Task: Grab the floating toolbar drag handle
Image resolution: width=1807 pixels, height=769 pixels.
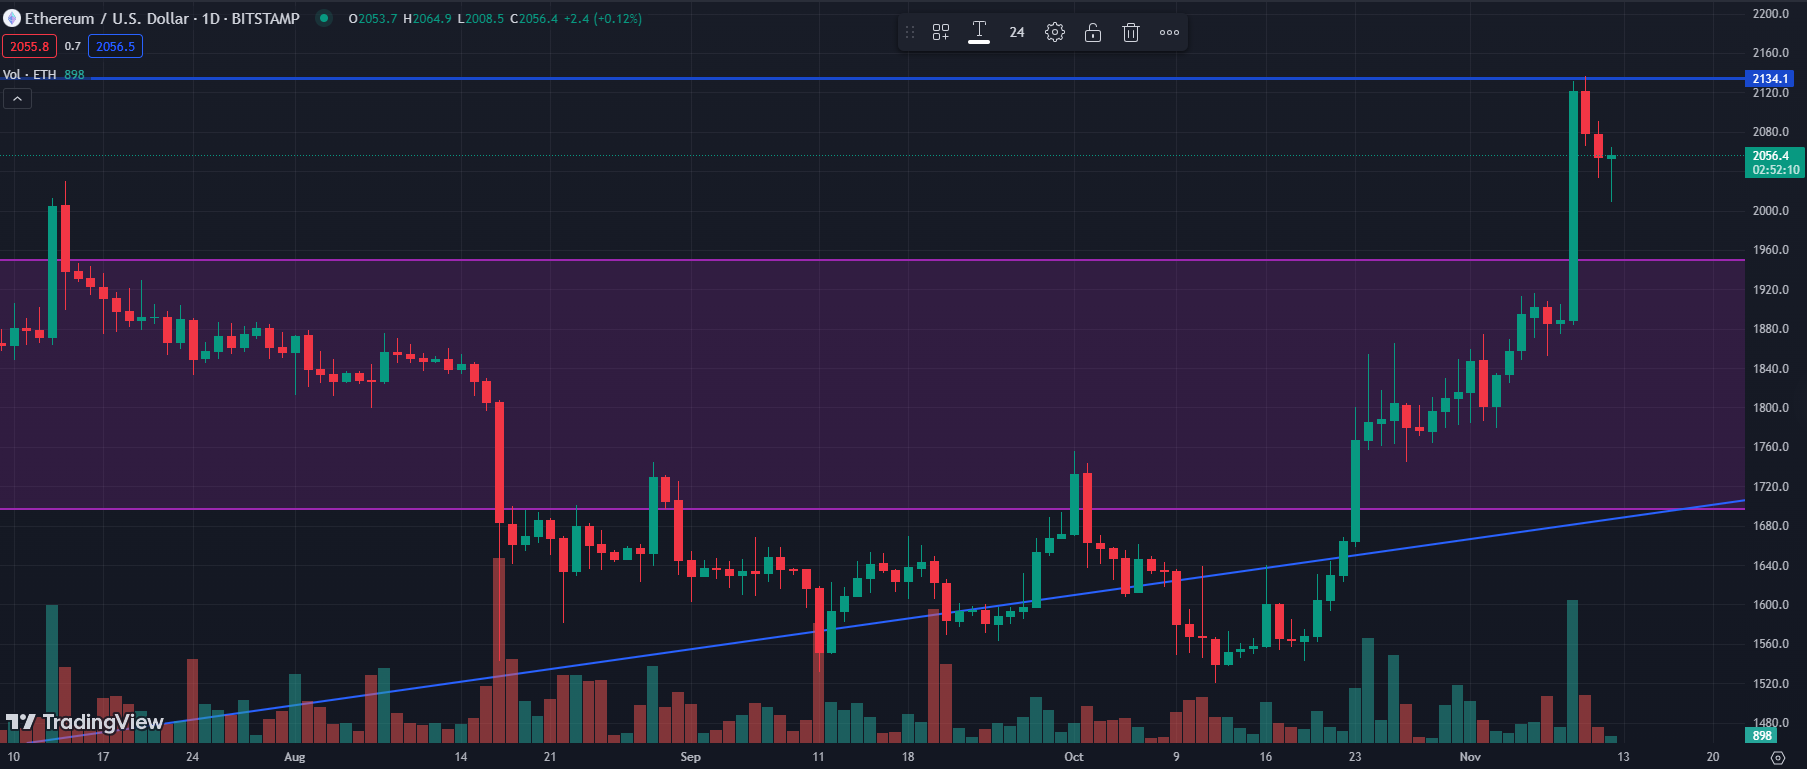Action: 910,33
